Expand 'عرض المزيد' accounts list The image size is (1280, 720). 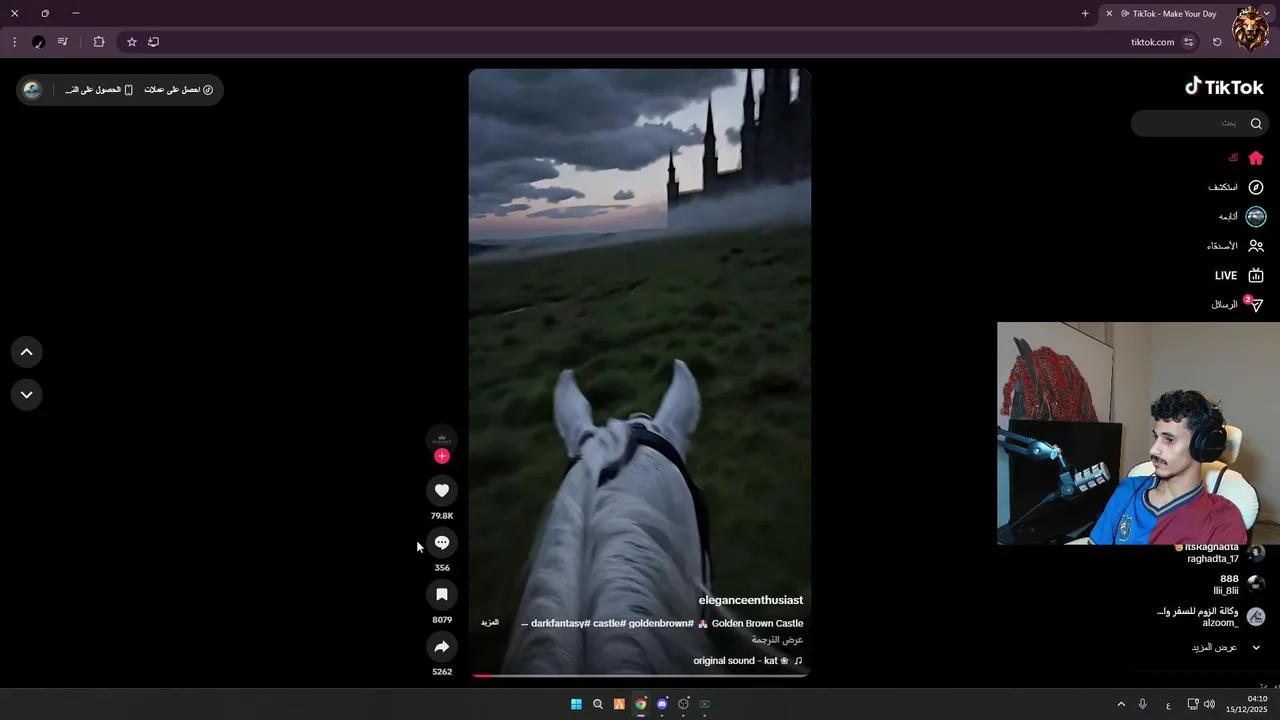[1226, 647]
